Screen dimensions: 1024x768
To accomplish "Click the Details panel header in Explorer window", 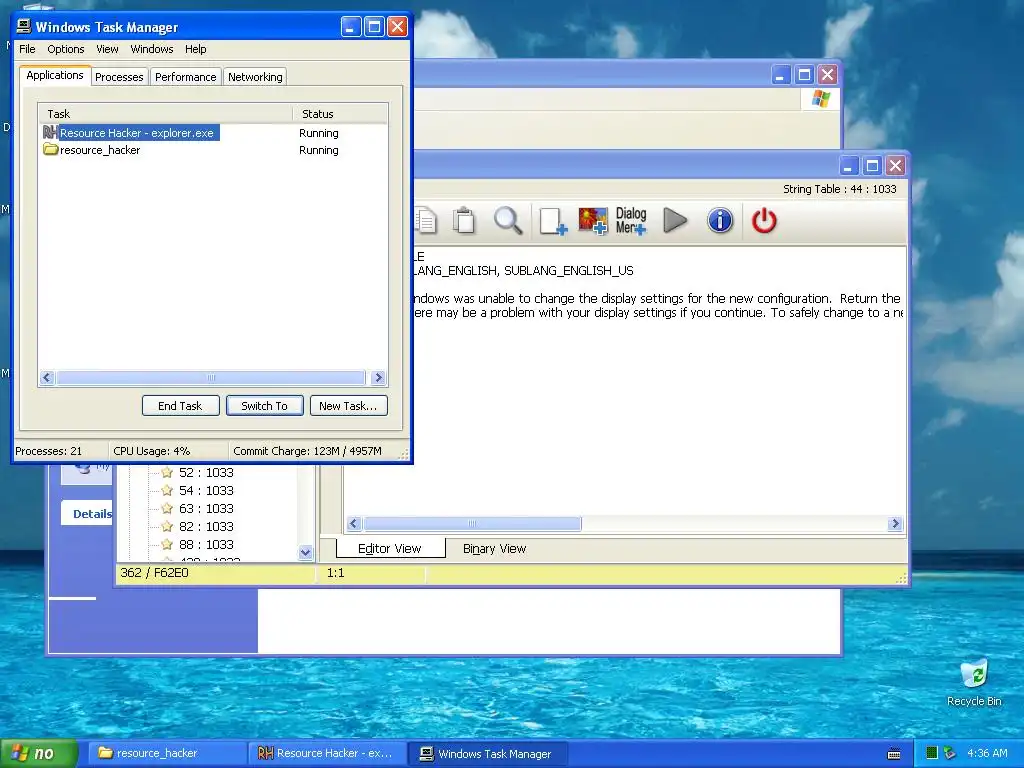I will (x=88, y=513).
